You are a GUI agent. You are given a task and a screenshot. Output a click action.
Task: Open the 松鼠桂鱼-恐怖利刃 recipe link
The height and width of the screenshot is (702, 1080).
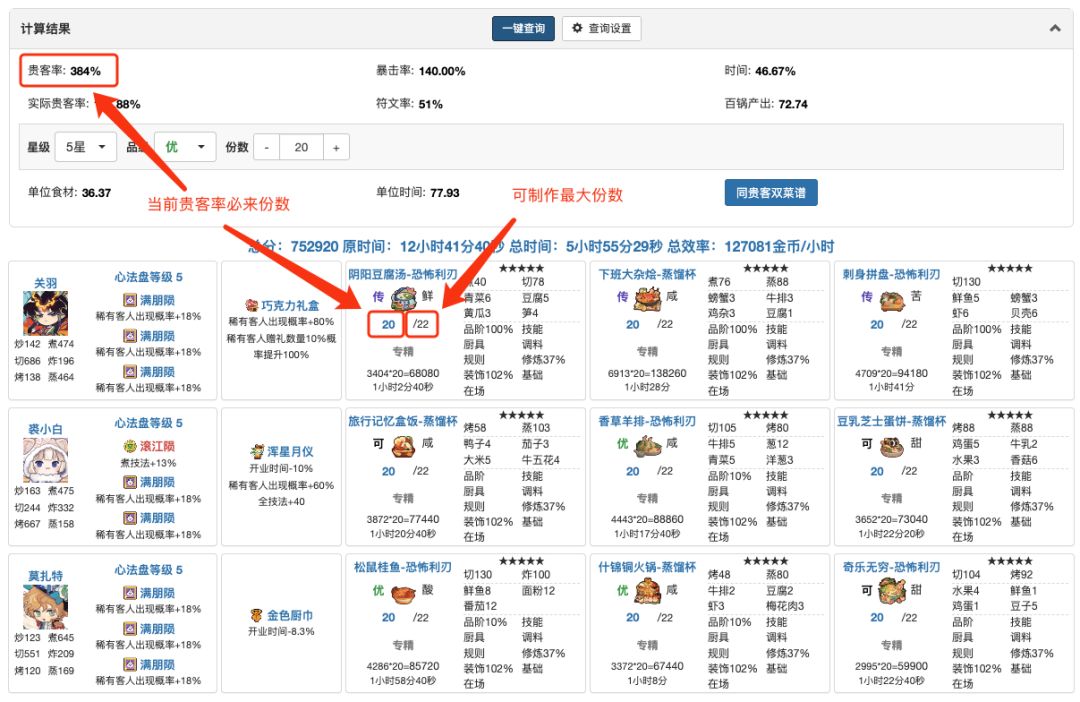(403, 567)
